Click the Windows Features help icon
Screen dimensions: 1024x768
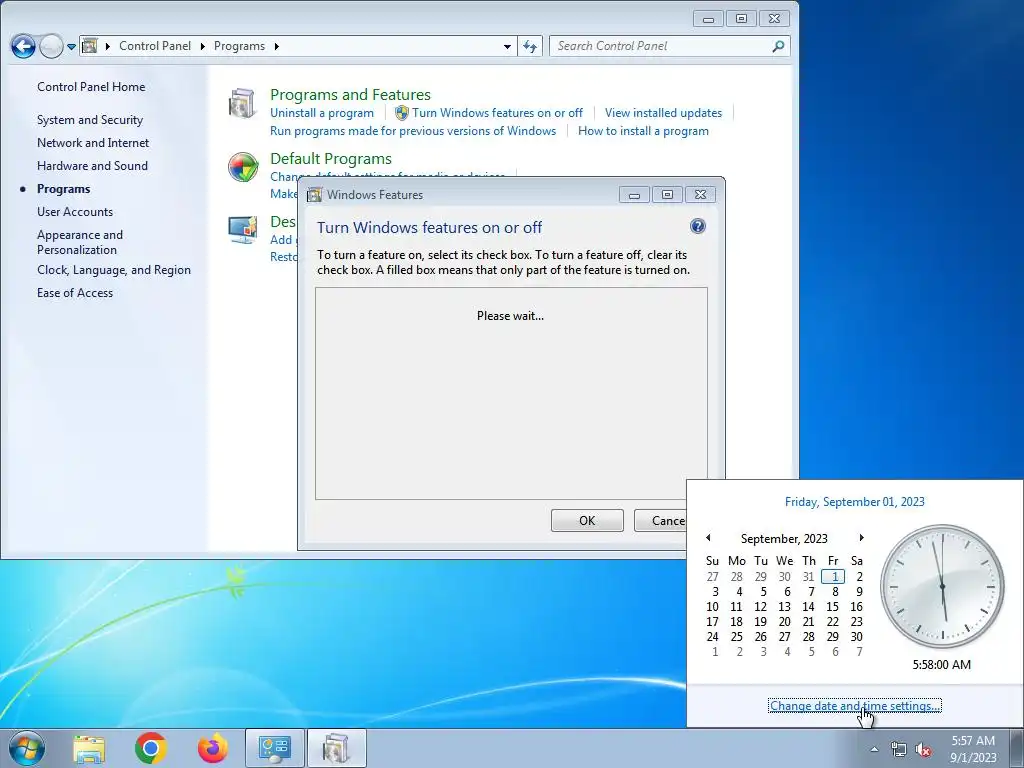[x=697, y=226]
